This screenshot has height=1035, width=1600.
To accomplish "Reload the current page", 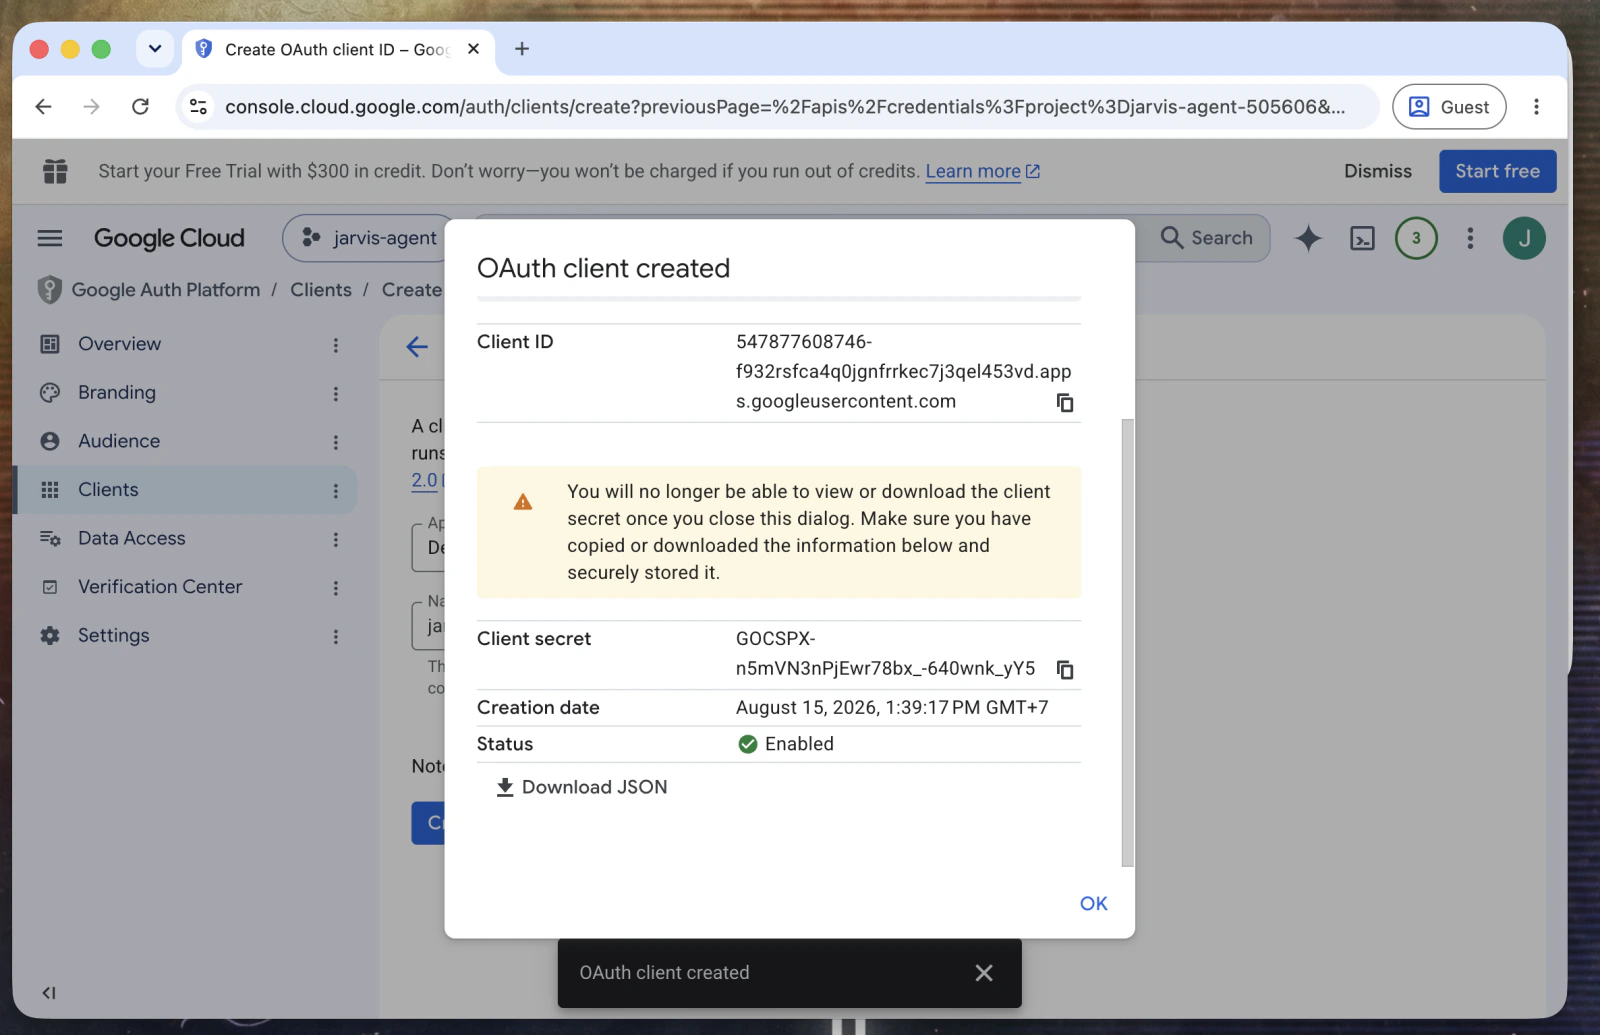I will tap(140, 107).
